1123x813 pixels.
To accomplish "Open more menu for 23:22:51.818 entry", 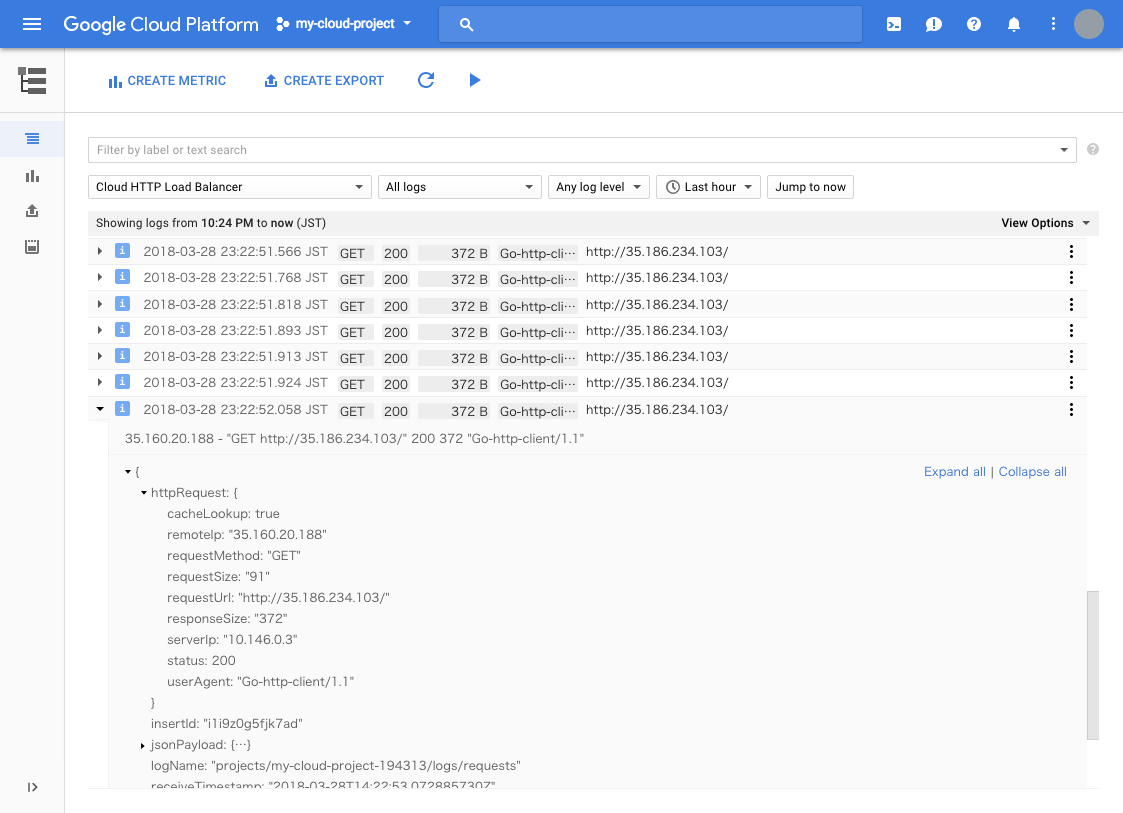I will [x=1071, y=304].
